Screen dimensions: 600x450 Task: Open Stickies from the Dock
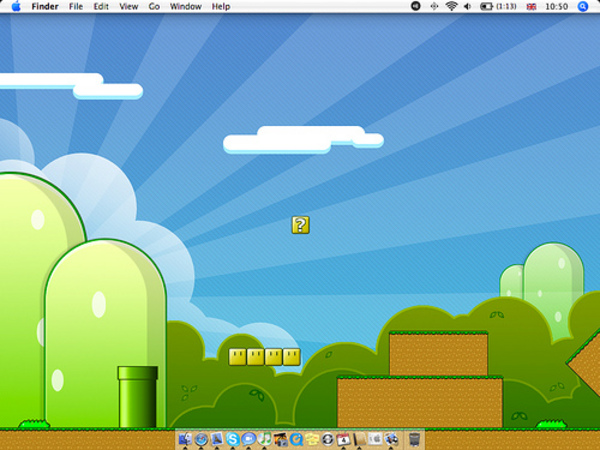pyautogui.click(x=312, y=439)
